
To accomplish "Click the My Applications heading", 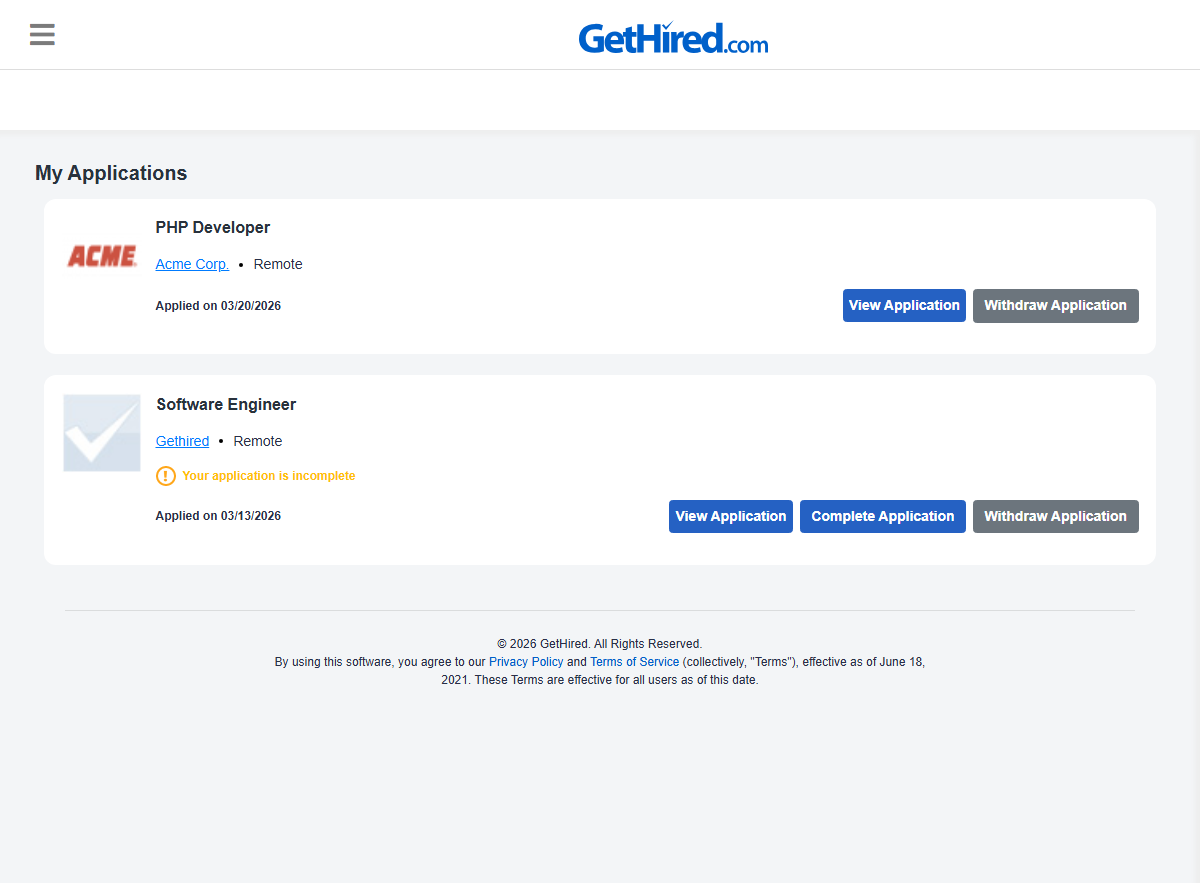I will pos(111,173).
